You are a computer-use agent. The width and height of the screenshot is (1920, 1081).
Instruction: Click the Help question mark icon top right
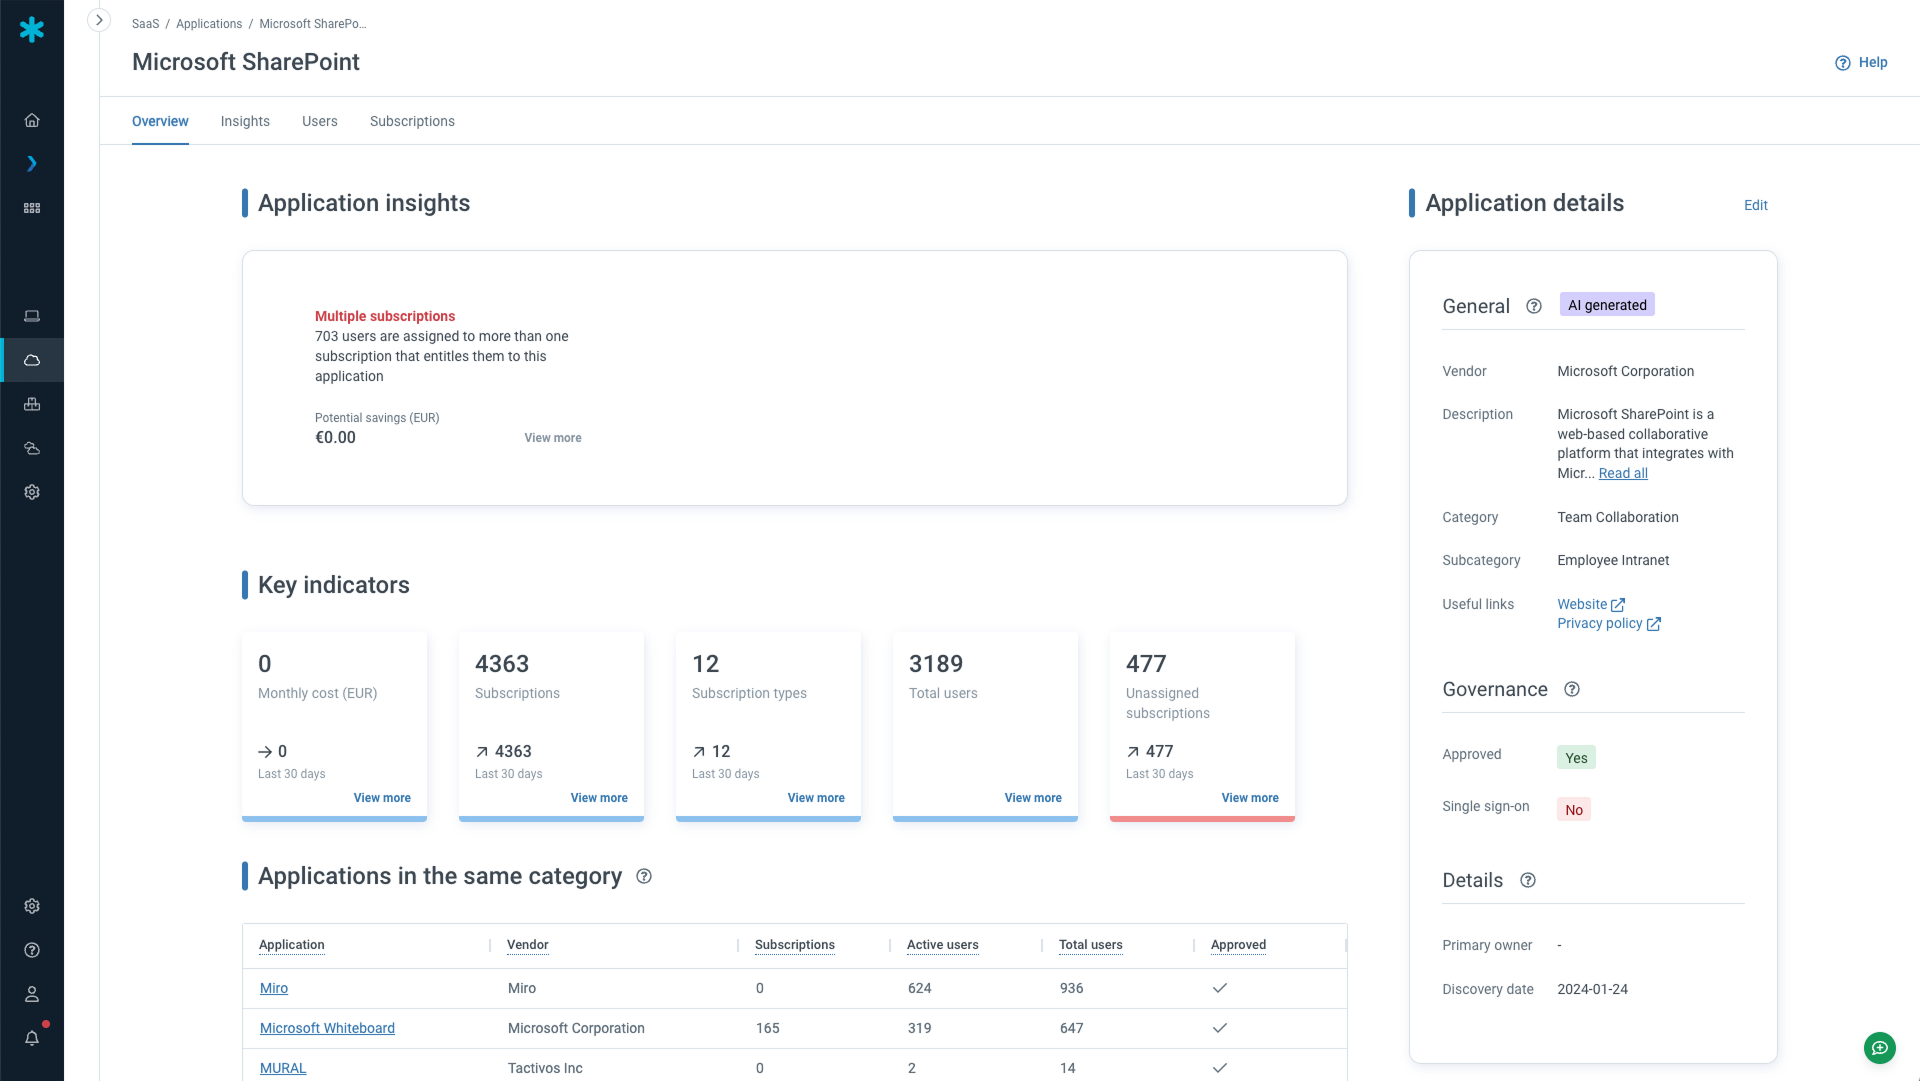[x=1842, y=62]
